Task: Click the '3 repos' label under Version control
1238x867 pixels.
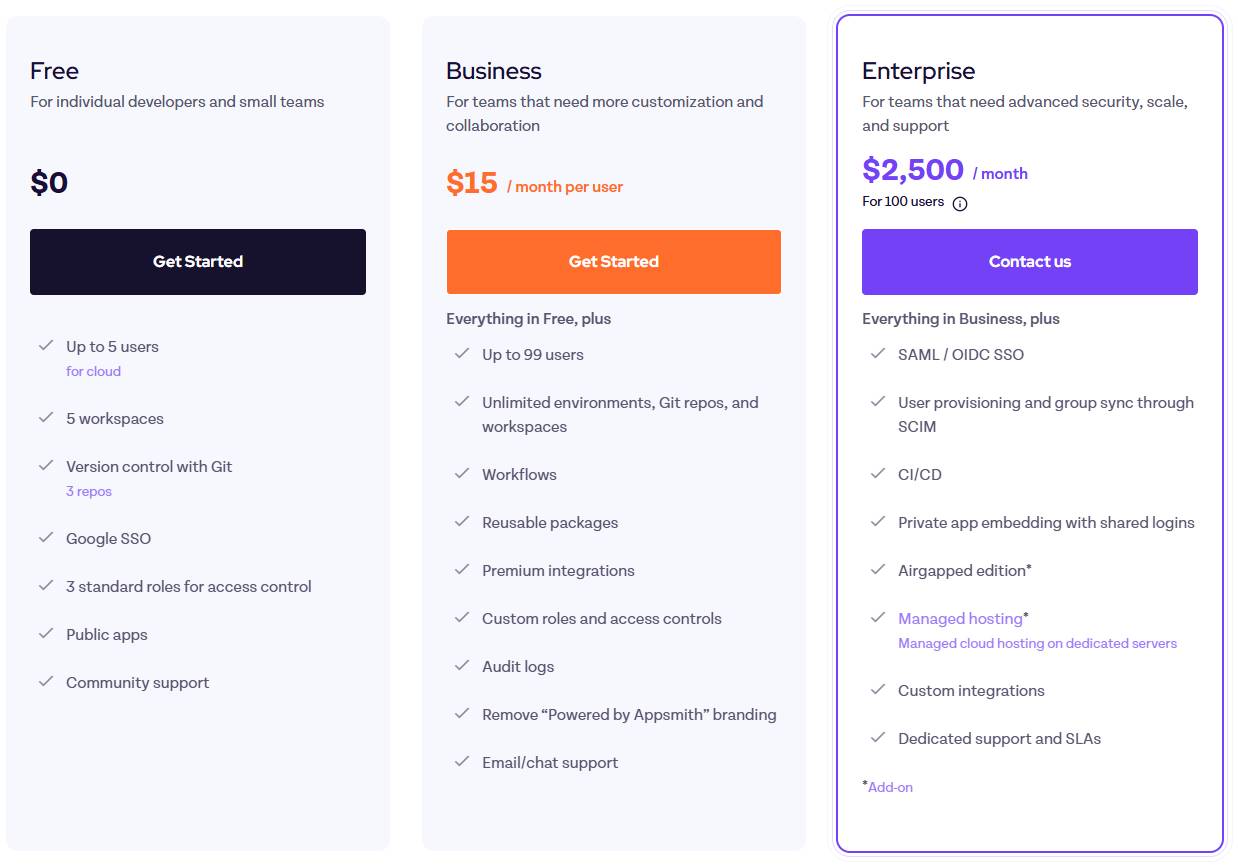Action: pos(88,490)
